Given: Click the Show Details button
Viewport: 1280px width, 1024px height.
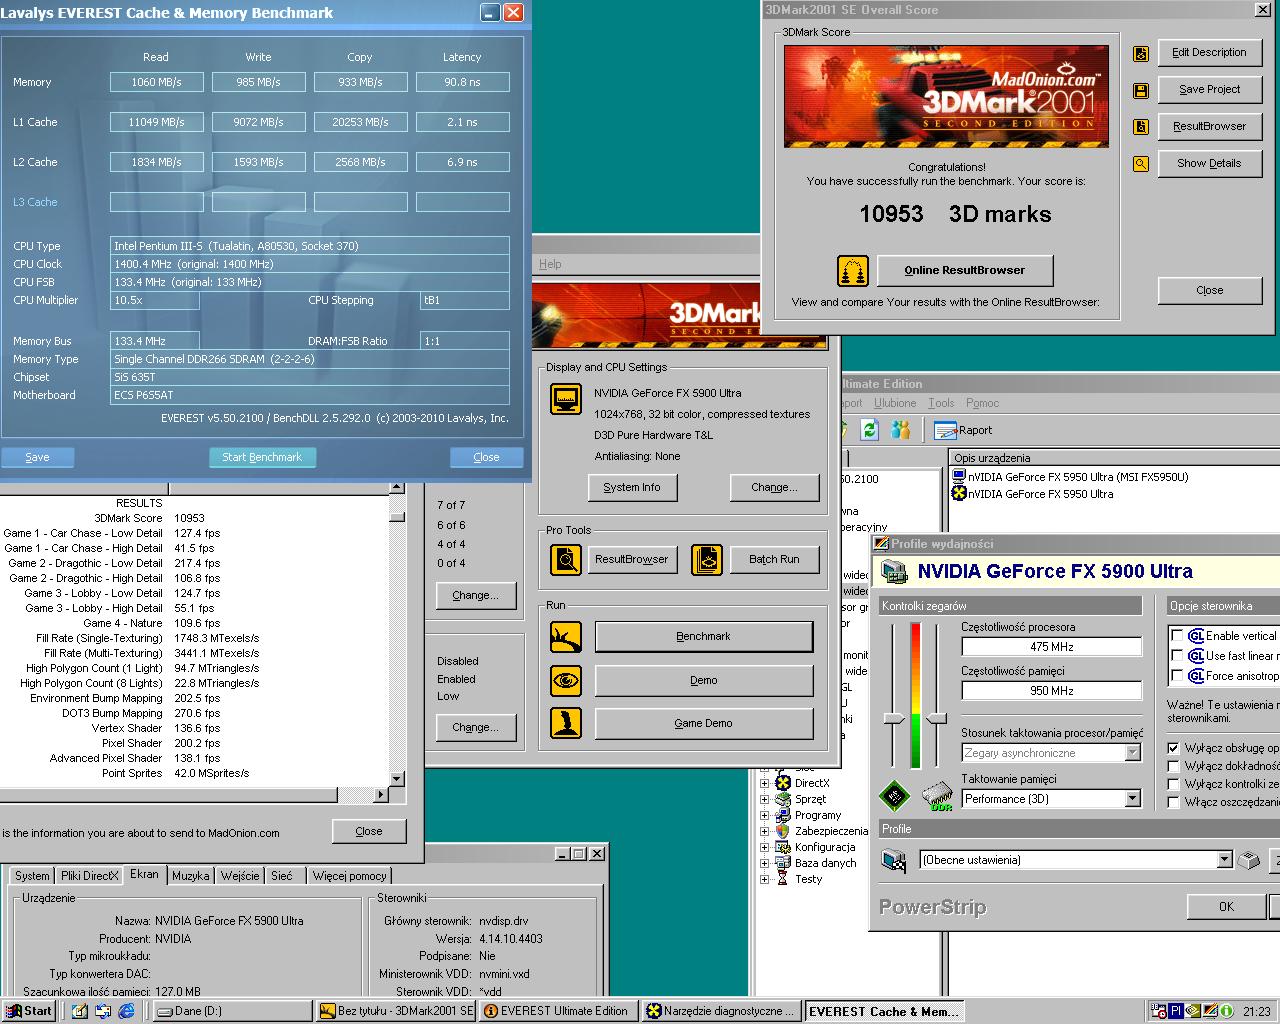Looking at the screenshot, I should pos(1209,163).
